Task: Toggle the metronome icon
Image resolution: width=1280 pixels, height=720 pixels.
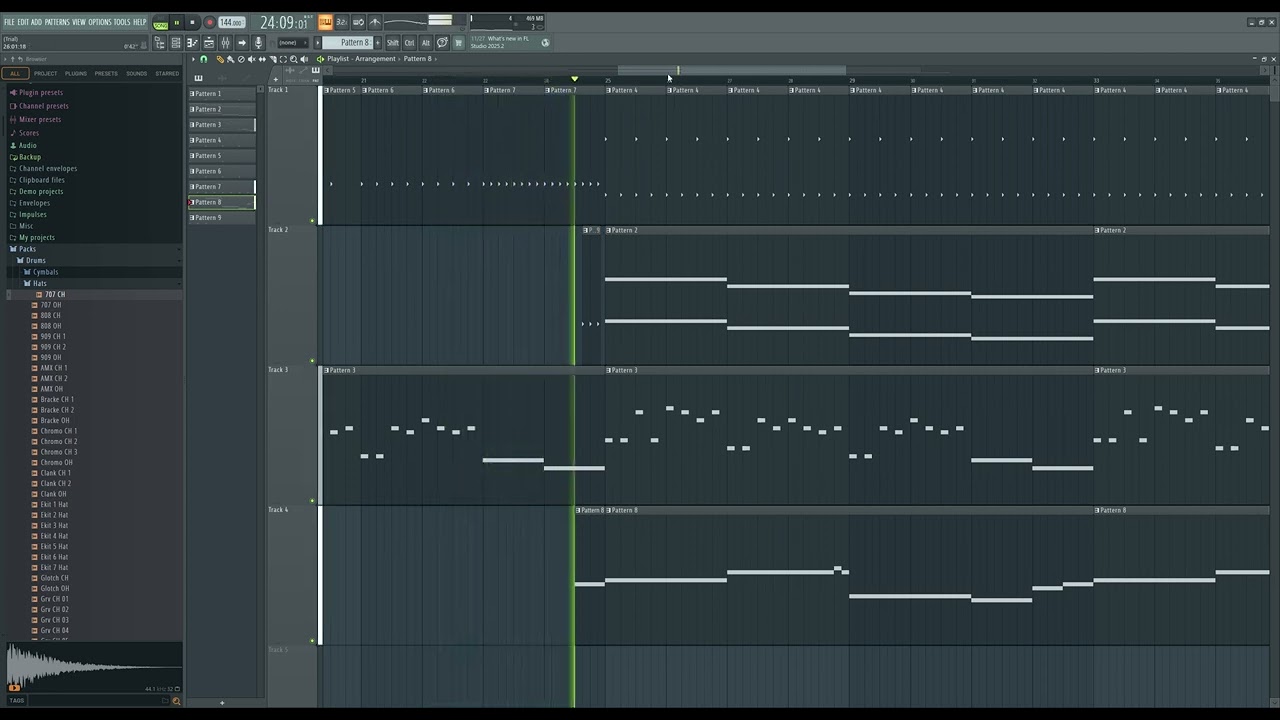Action: pyautogui.click(x=375, y=22)
